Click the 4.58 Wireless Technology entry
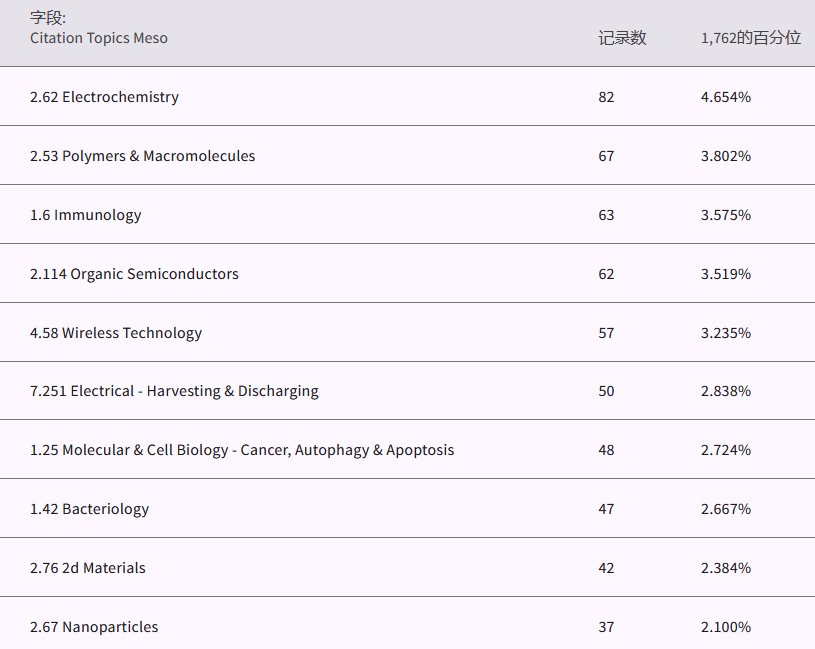 point(116,333)
